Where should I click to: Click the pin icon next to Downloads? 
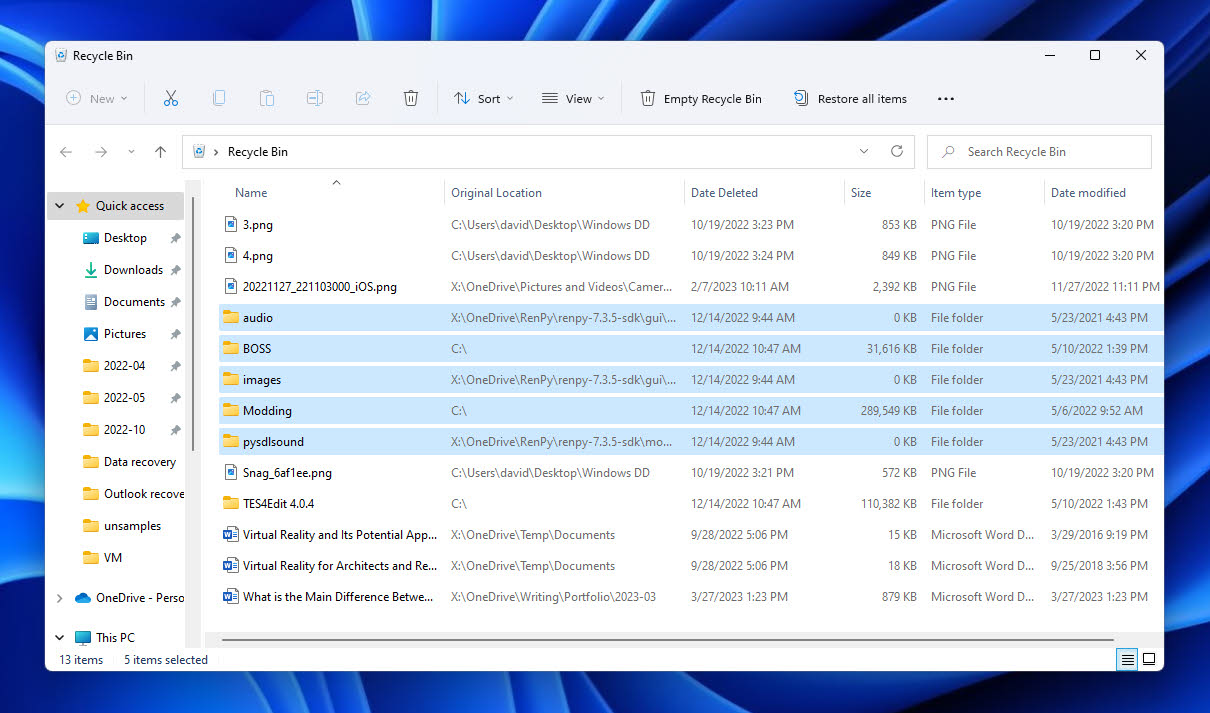coord(175,270)
